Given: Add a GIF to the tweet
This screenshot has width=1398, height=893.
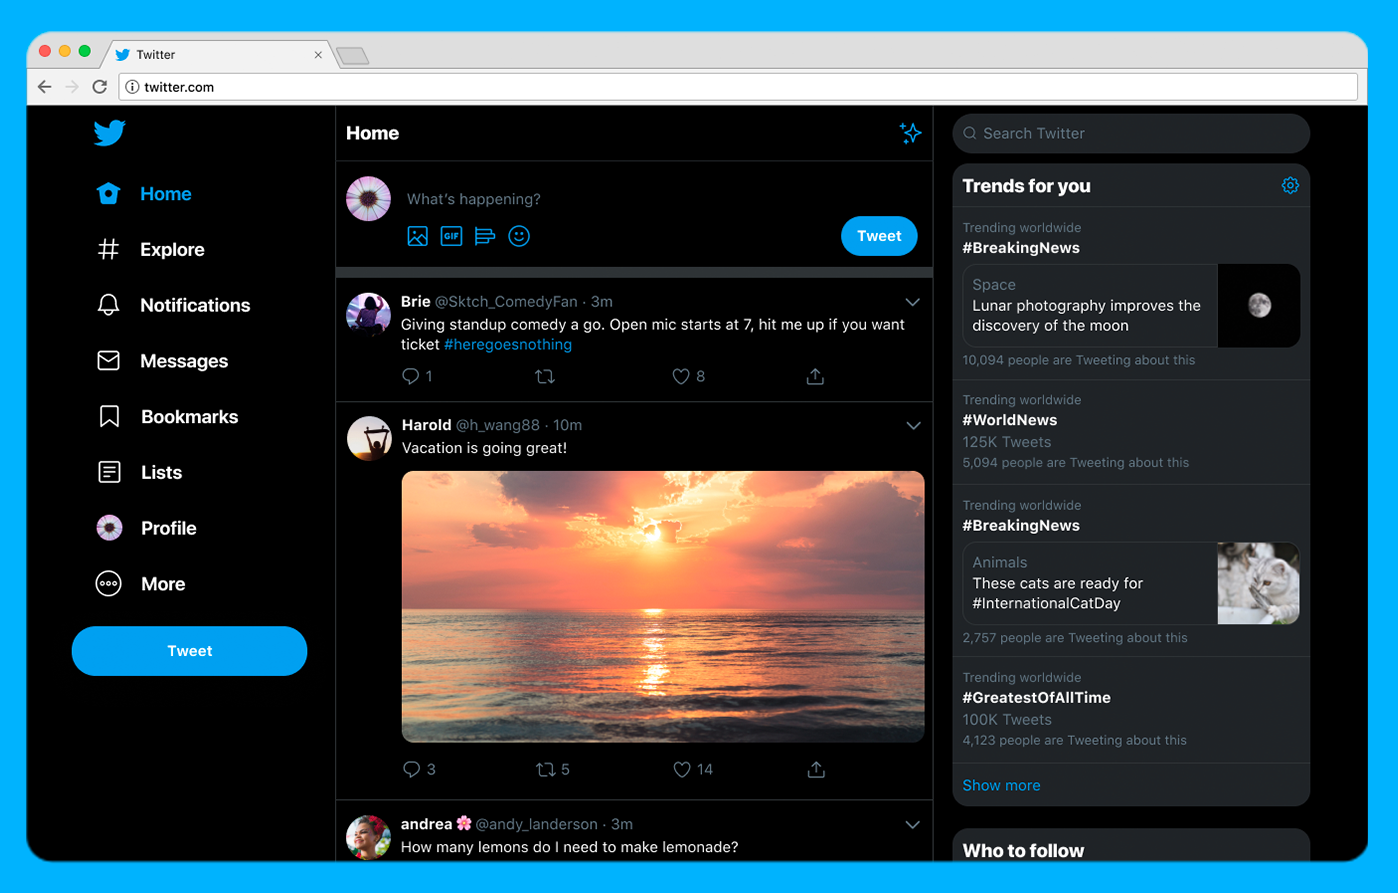Looking at the screenshot, I should [x=452, y=236].
